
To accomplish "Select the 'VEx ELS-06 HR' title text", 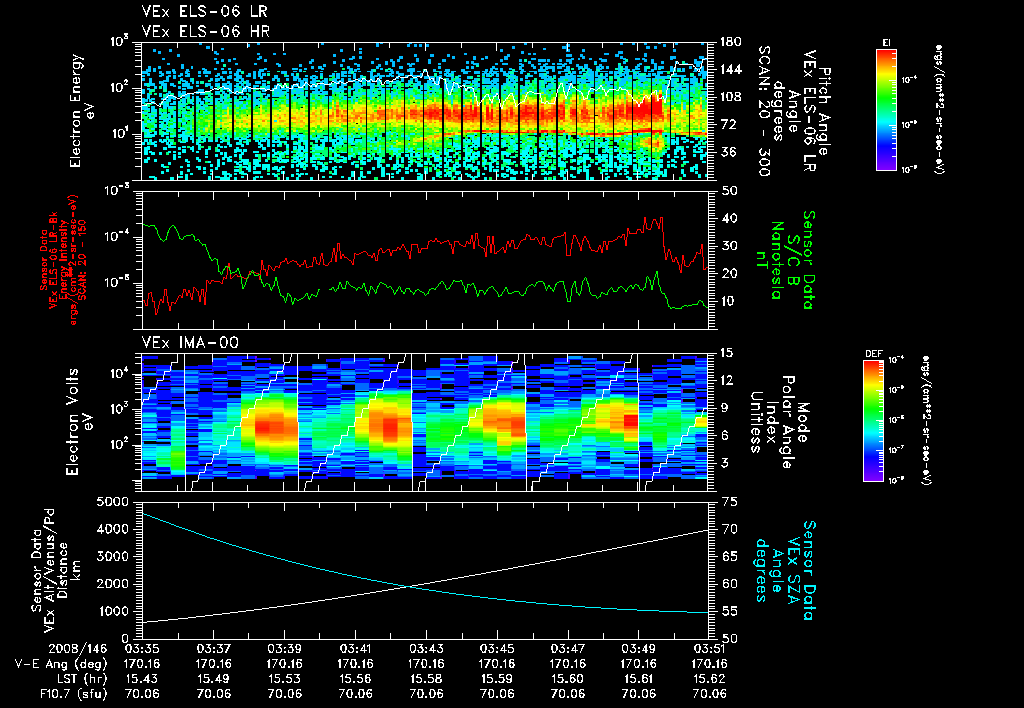I will pos(205,31).
